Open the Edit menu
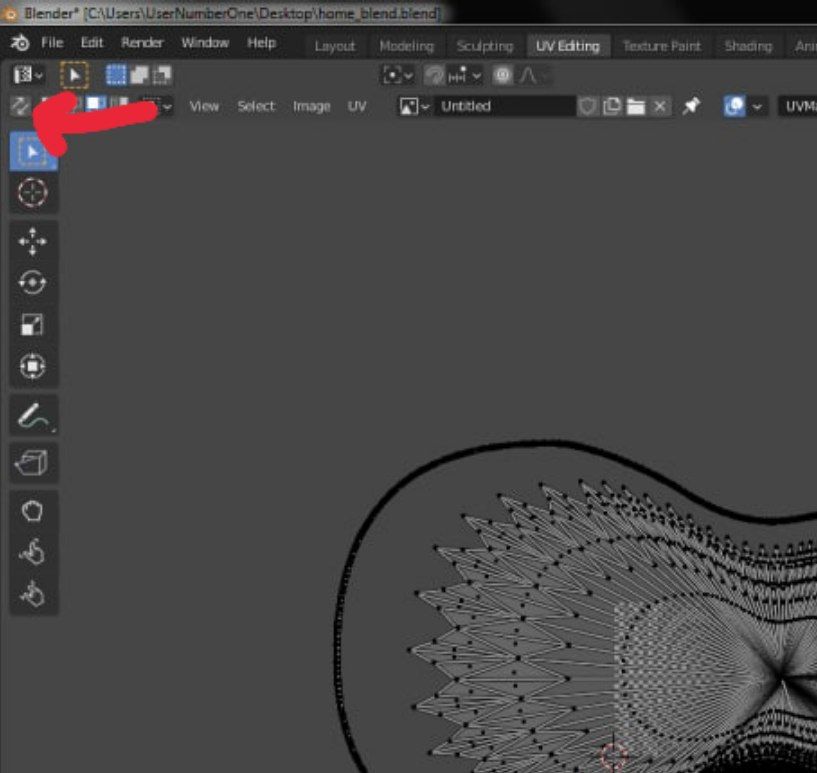 (x=92, y=43)
